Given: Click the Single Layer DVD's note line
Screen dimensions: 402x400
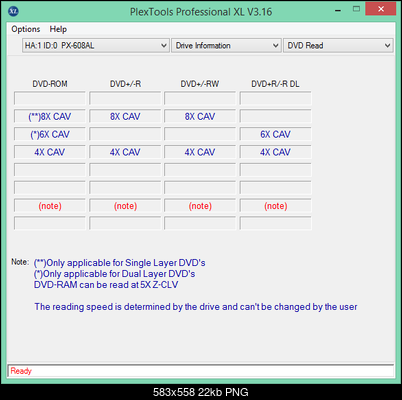Looking at the screenshot, I should pyautogui.click(x=119, y=263).
